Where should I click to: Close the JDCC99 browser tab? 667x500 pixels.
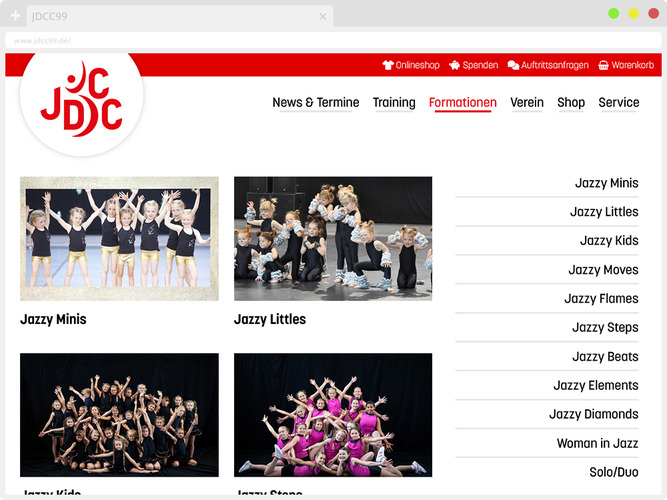point(323,16)
